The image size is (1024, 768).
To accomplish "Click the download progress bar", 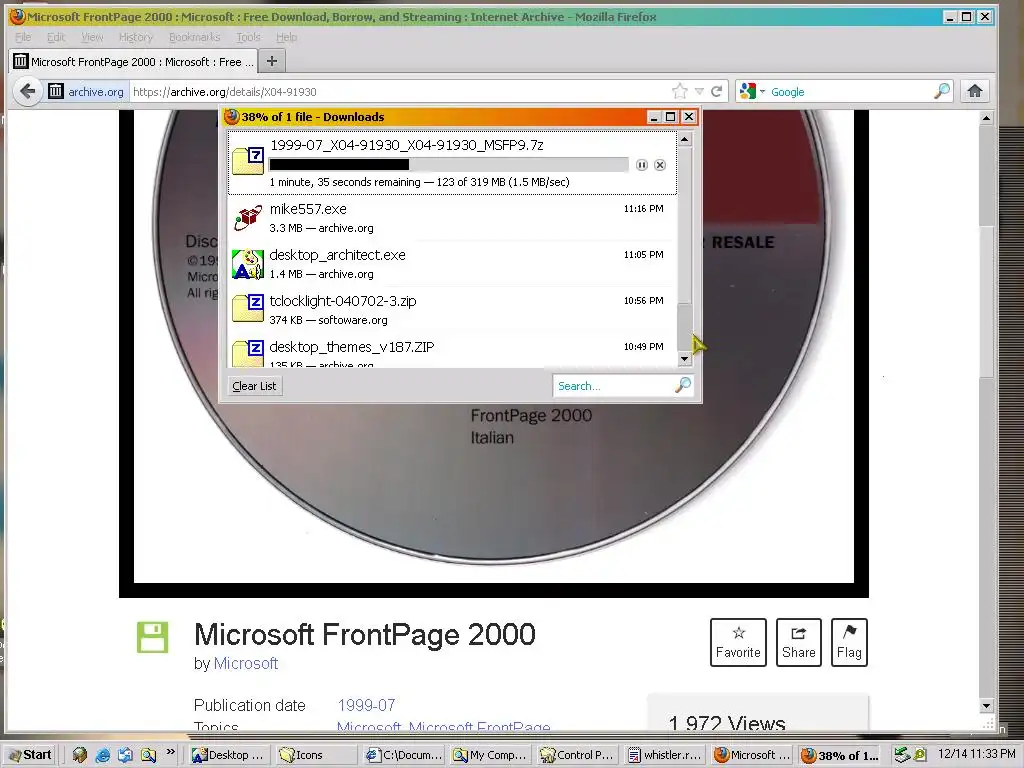I will click(x=449, y=165).
